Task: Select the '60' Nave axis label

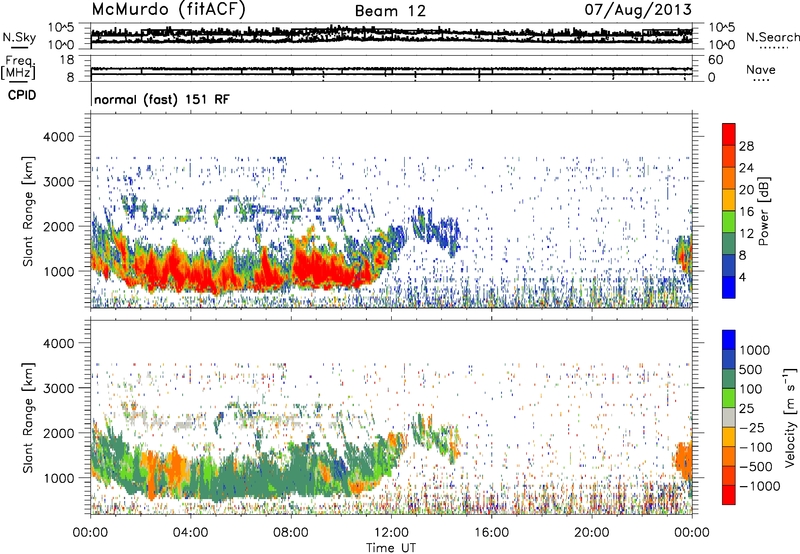Action: (x=715, y=60)
